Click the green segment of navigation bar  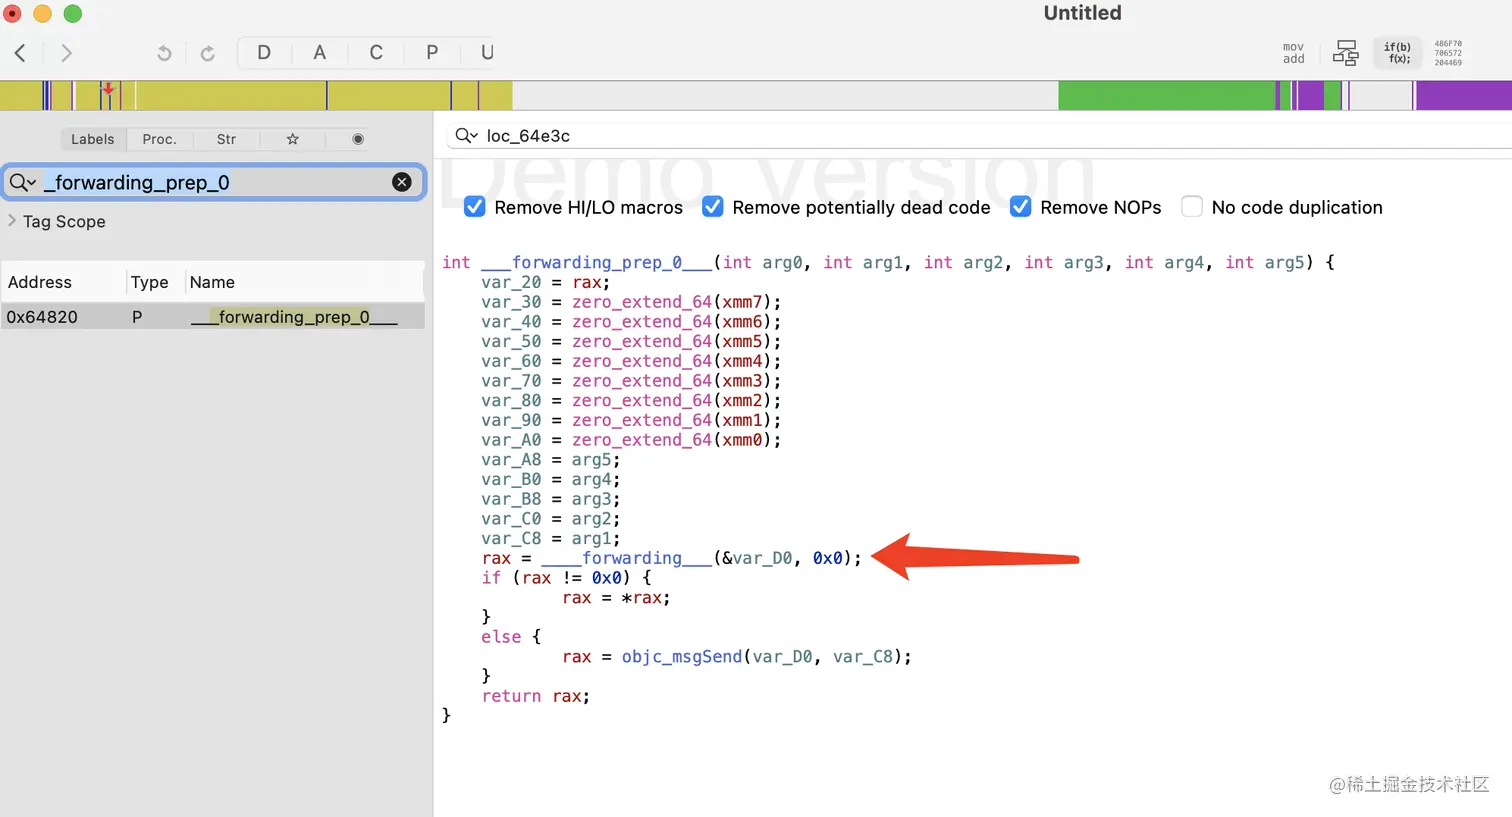1166,95
